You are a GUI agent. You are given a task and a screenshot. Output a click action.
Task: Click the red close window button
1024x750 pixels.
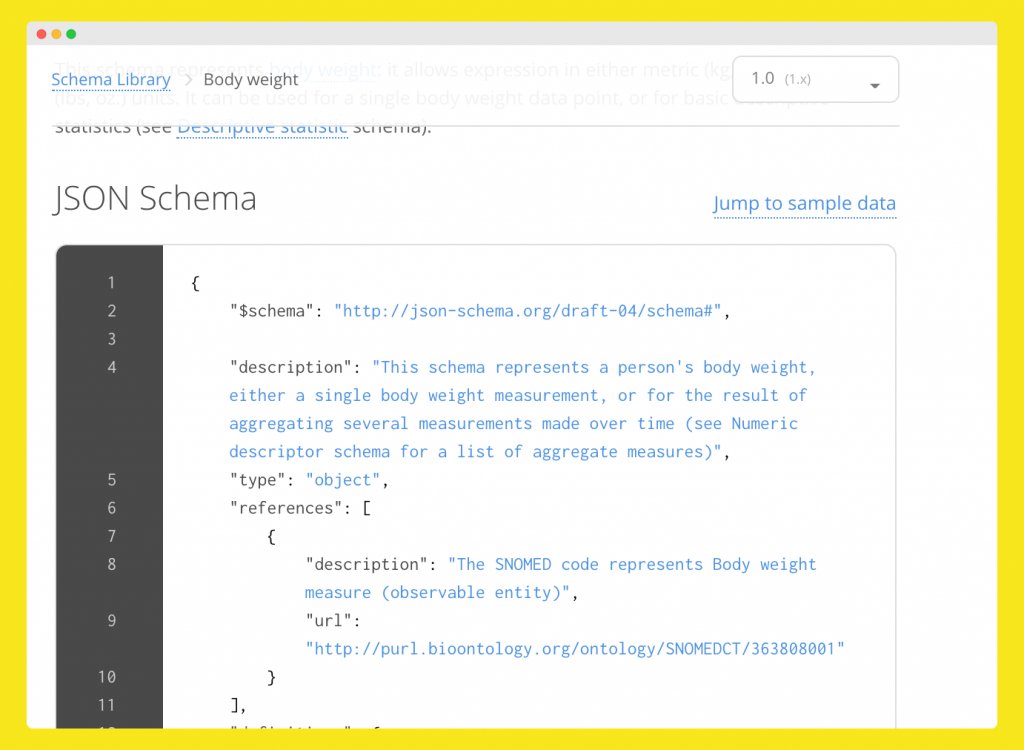41,34
